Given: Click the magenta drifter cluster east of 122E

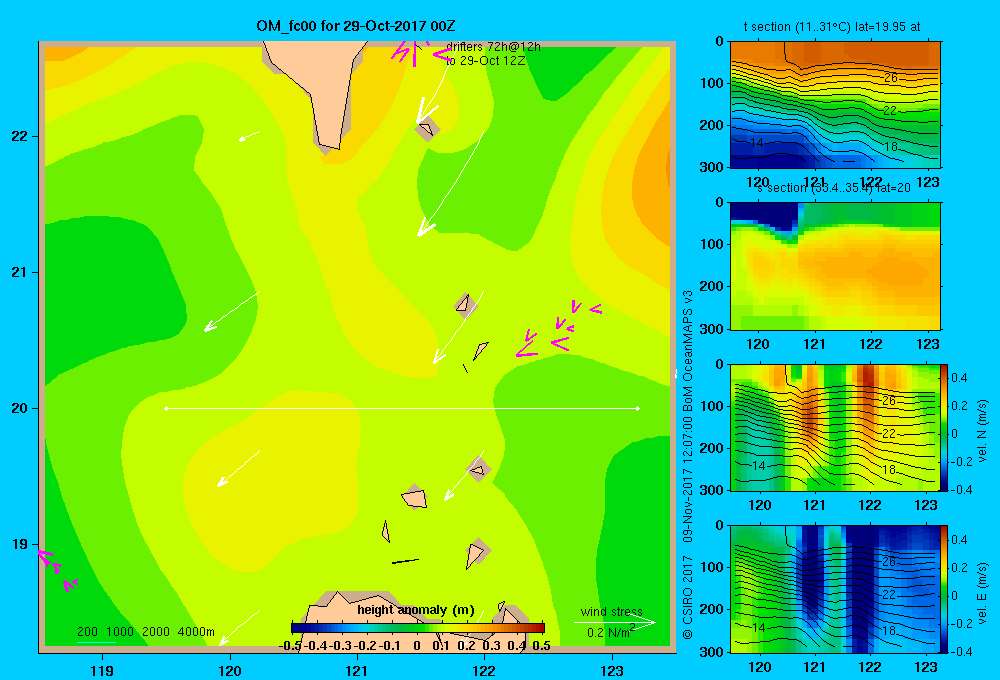Looking at the screenshot, I should [558, 329].
